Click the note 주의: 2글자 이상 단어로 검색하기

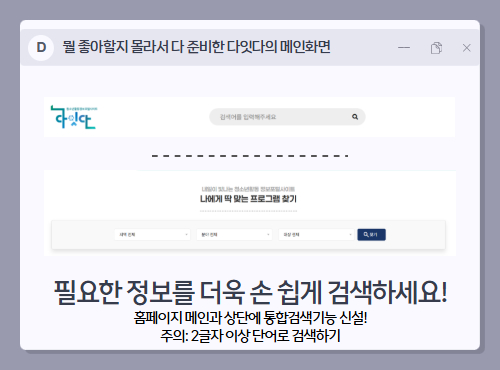coord(250,336)
